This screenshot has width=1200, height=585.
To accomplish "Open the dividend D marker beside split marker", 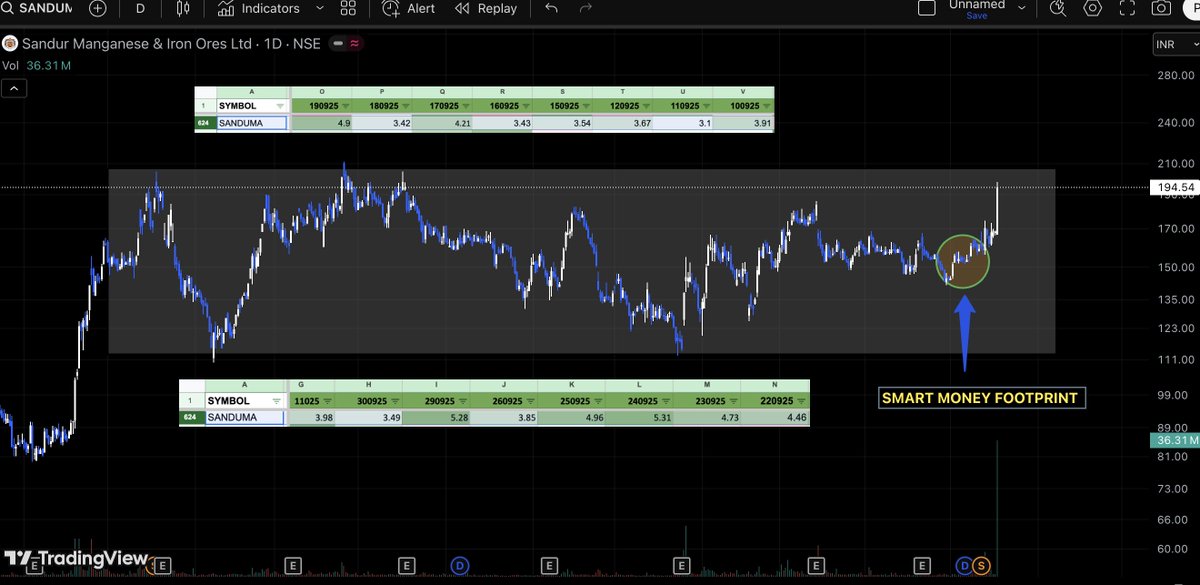I will pyautogui.click(x=965, y=566).
